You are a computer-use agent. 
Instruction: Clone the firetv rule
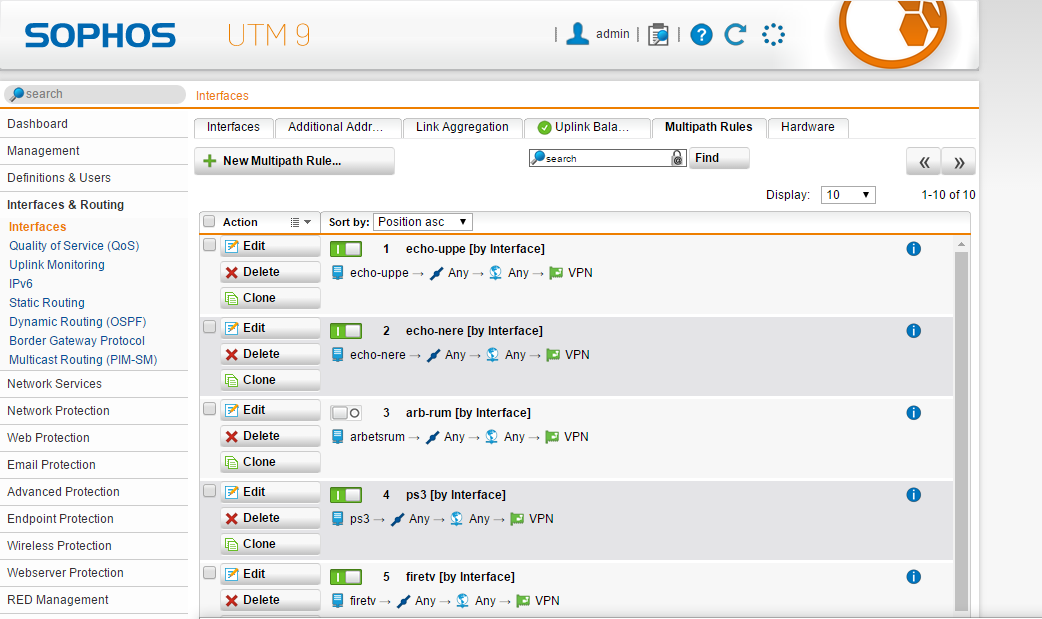click(x=270, y=617)
